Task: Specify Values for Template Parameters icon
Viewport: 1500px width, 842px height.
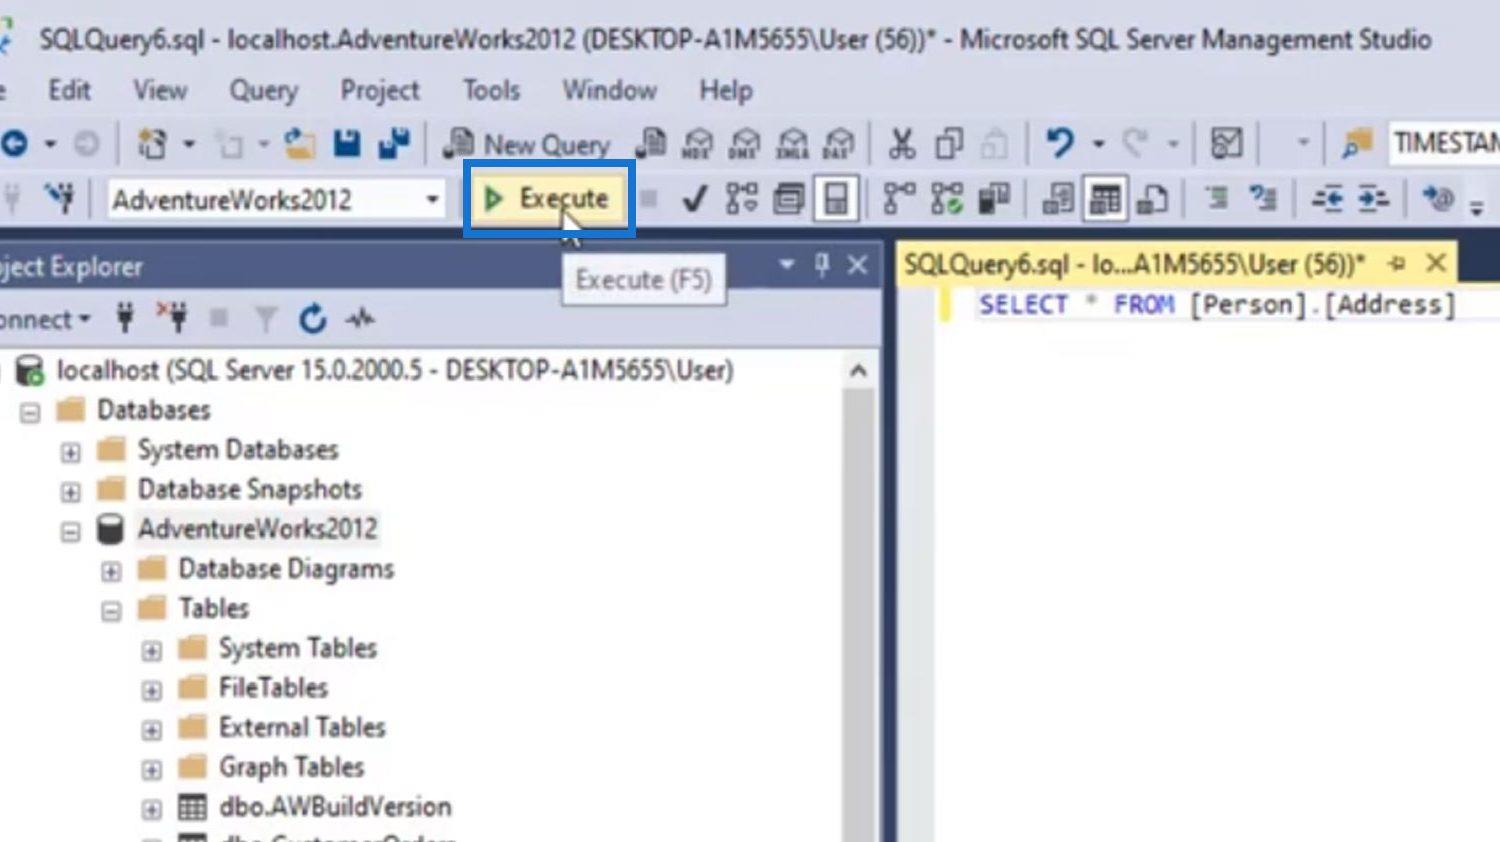Action: (1437, 199)
